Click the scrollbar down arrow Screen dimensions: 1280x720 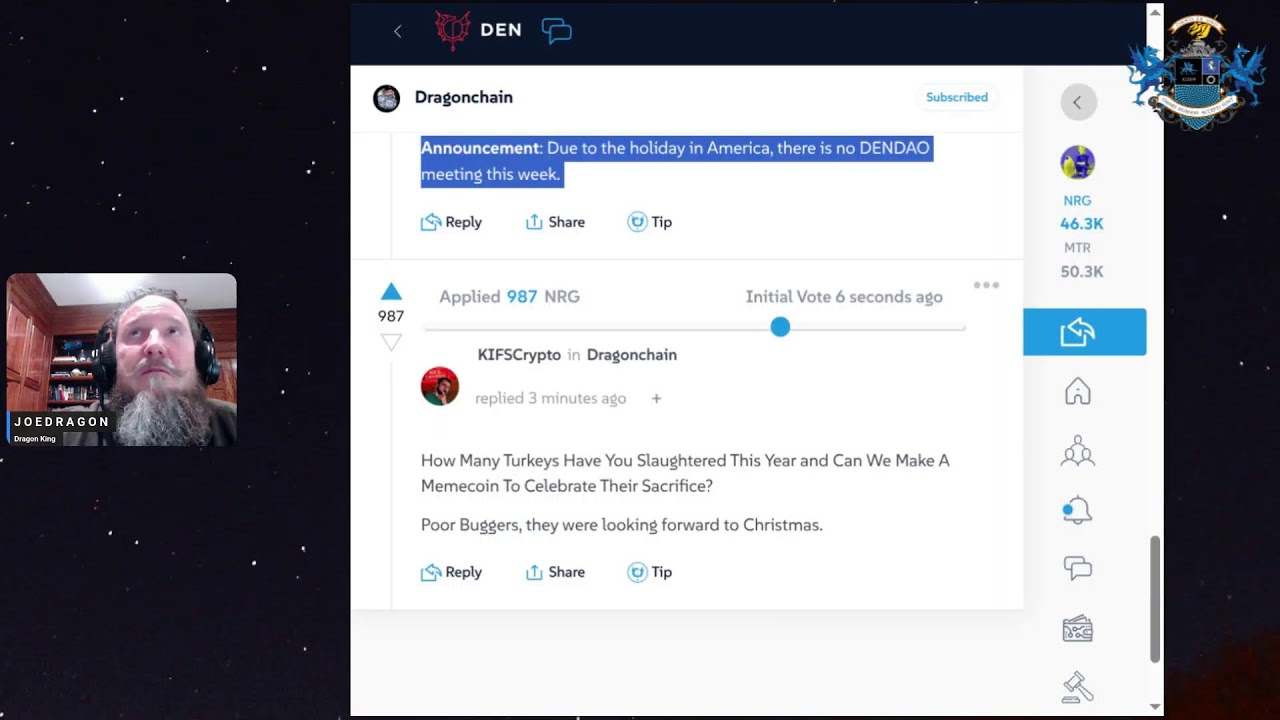[1155, 706]
